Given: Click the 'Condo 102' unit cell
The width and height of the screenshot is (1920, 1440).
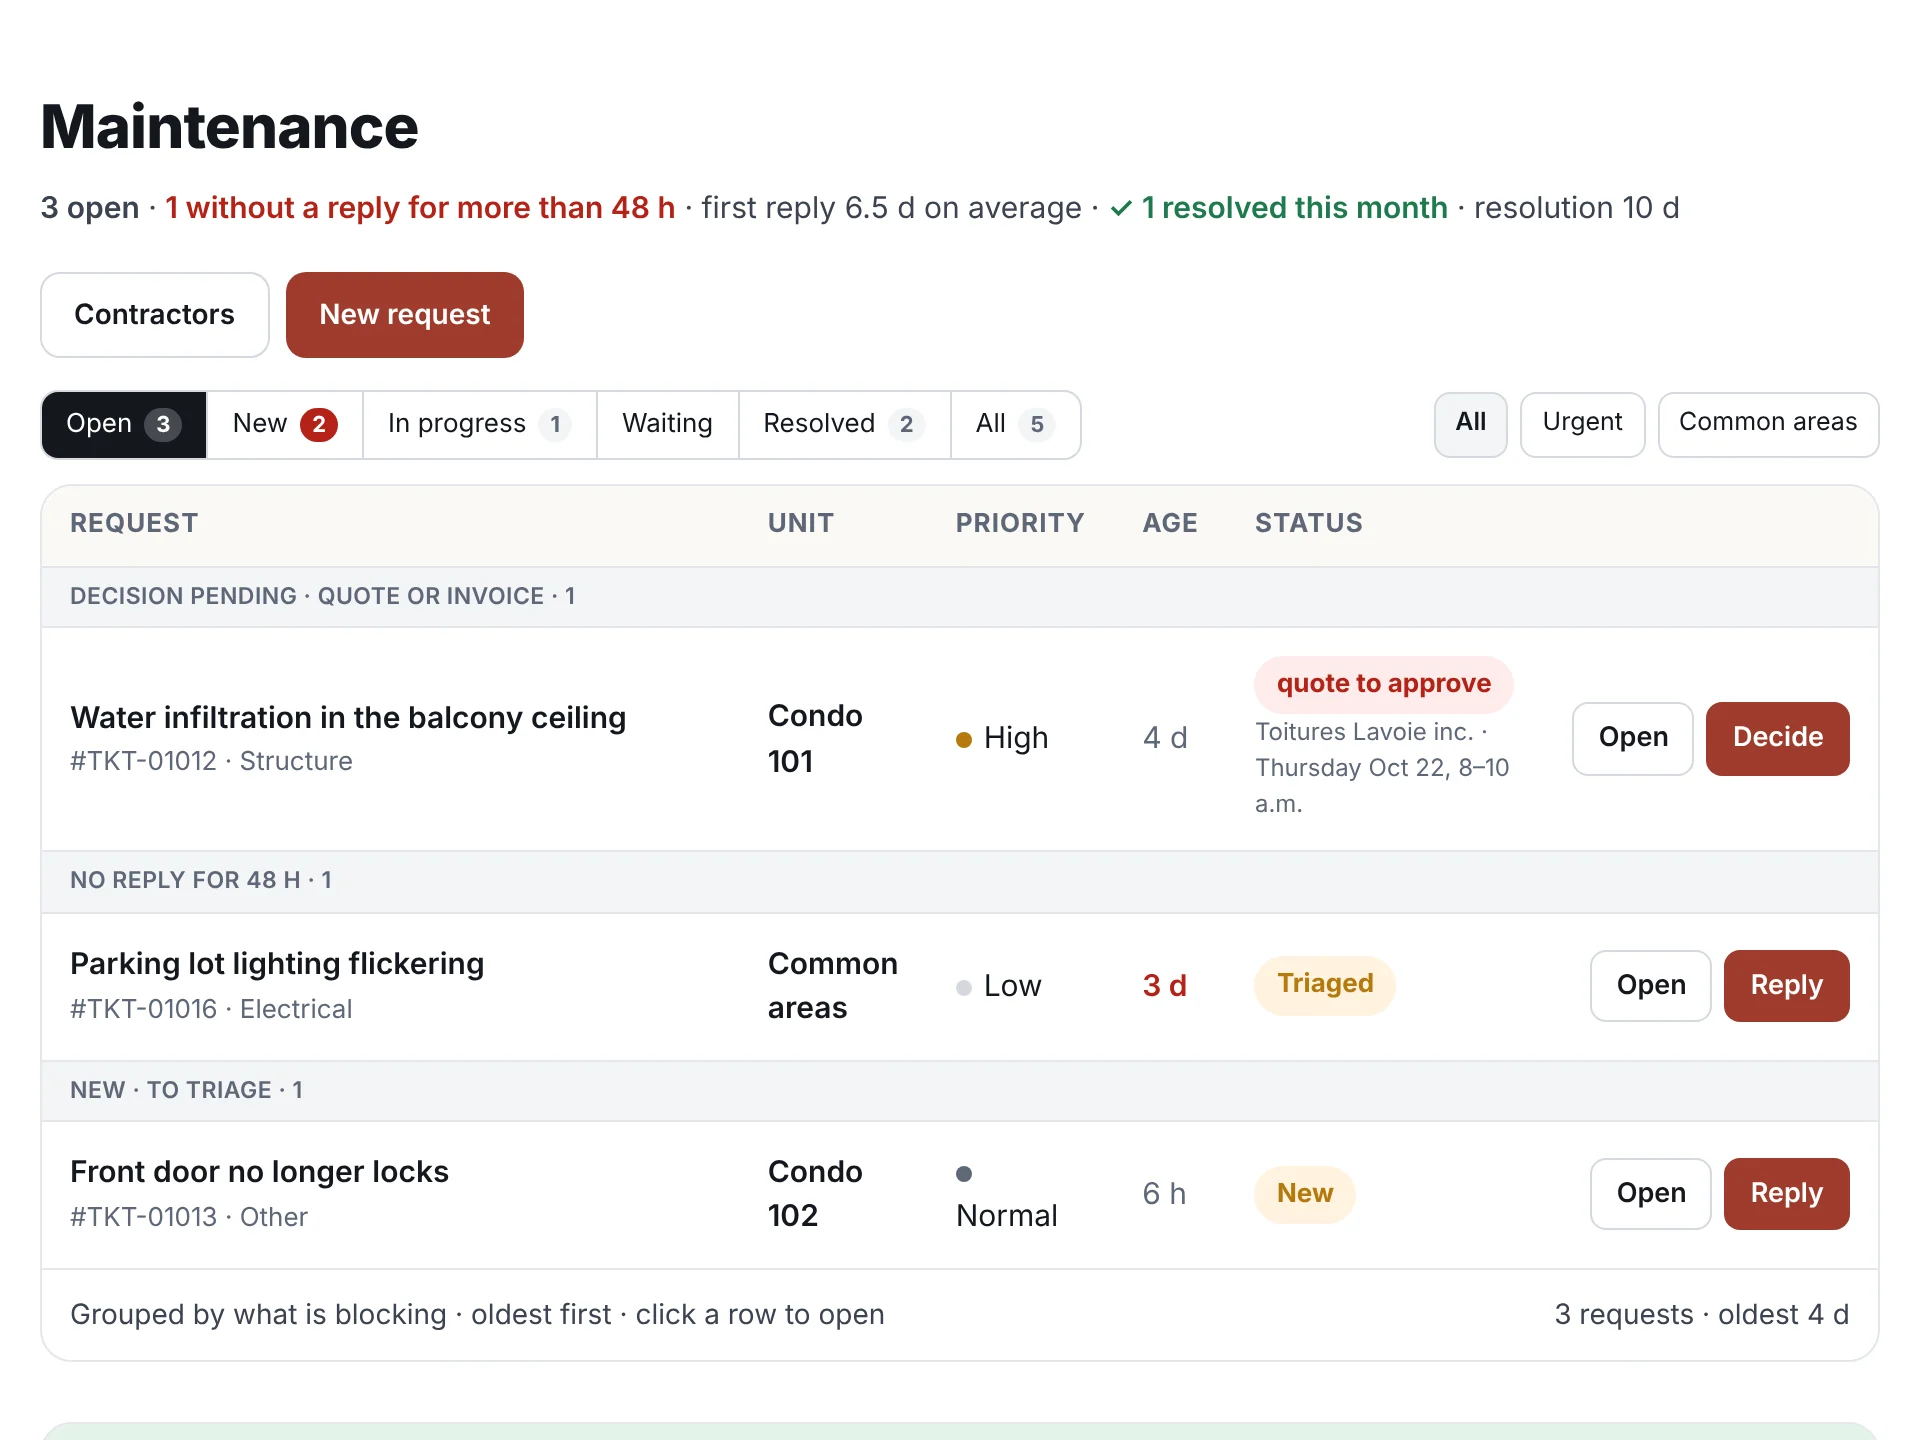Looking at the screenshot, I should [x=815, y=1194].
